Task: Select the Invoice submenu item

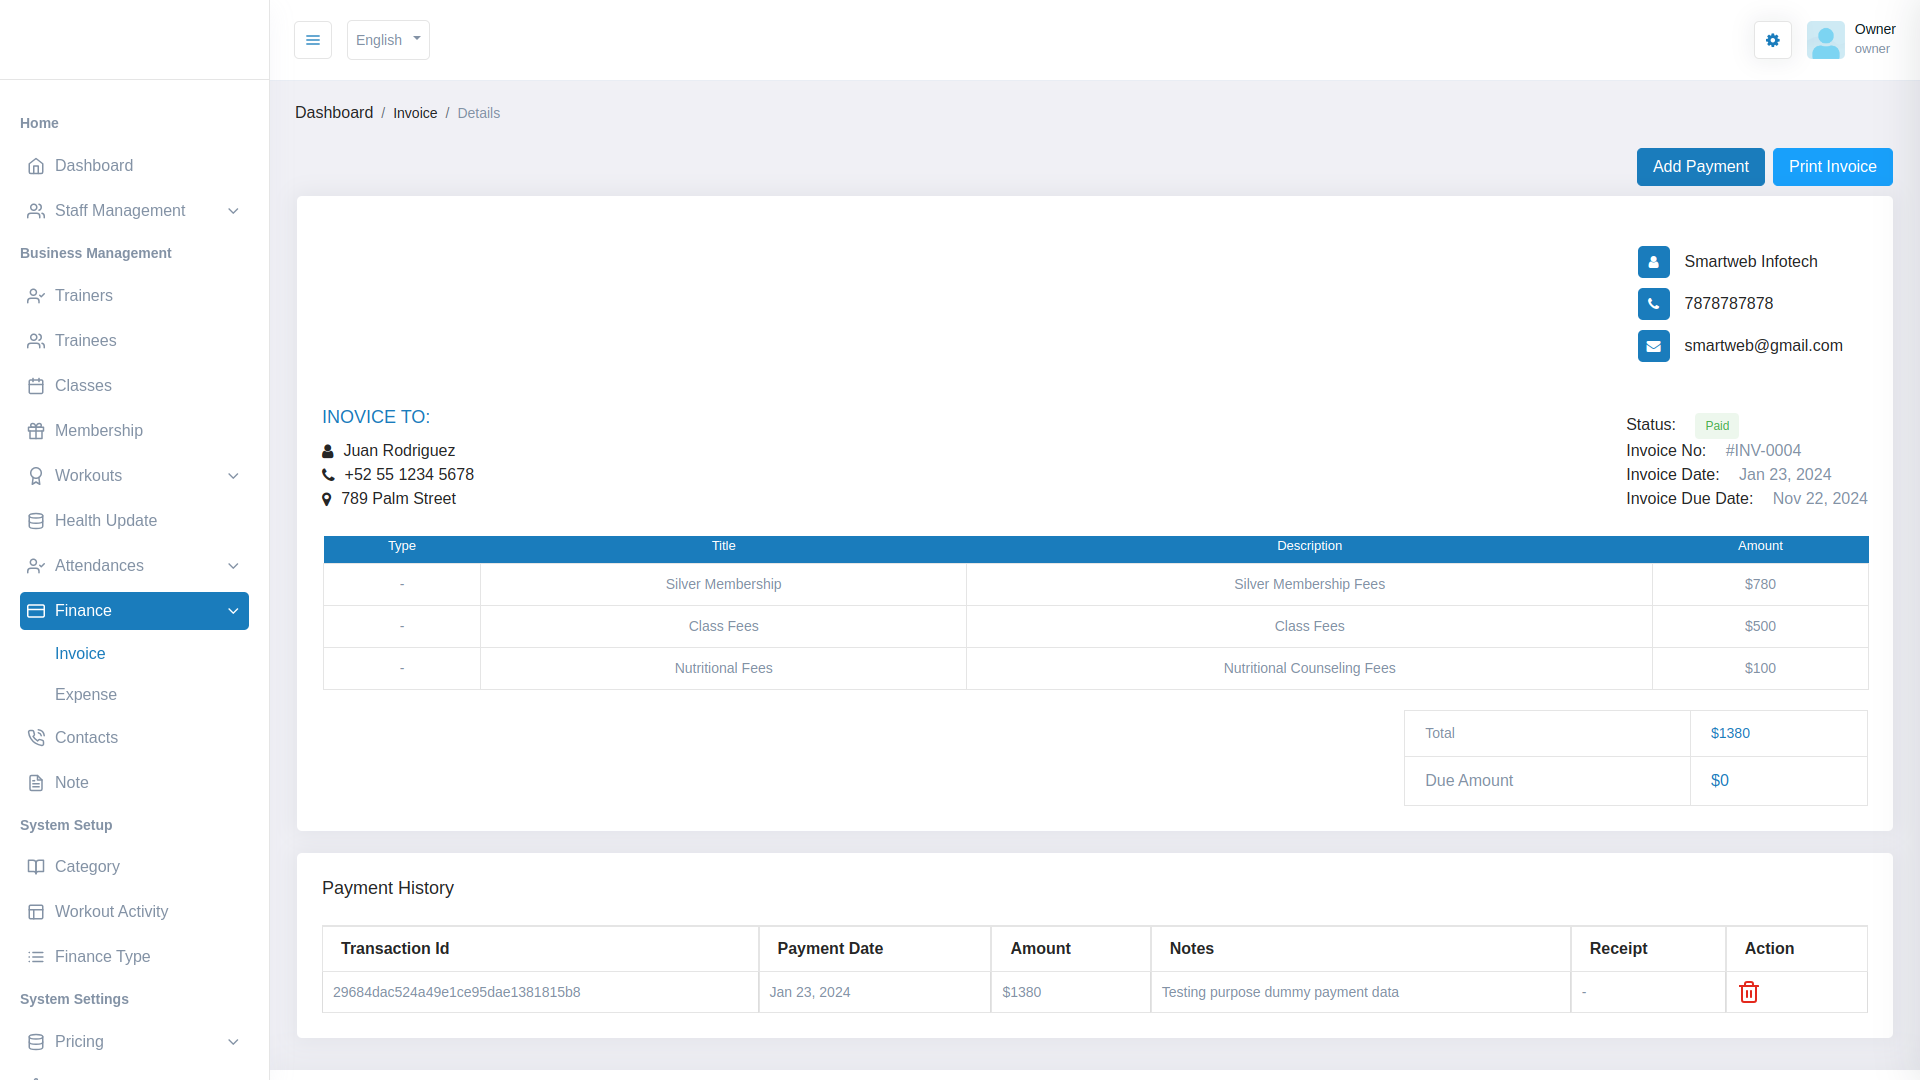Action: click(80, 654)
